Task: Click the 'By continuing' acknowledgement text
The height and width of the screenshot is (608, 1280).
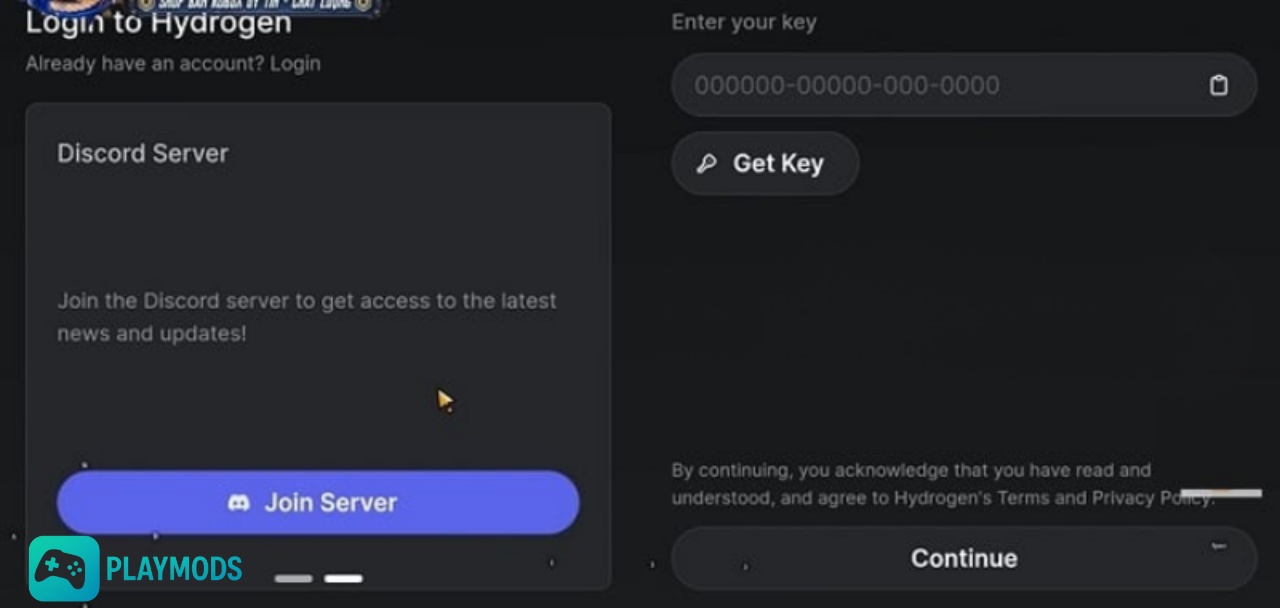Action: point(942,483)
